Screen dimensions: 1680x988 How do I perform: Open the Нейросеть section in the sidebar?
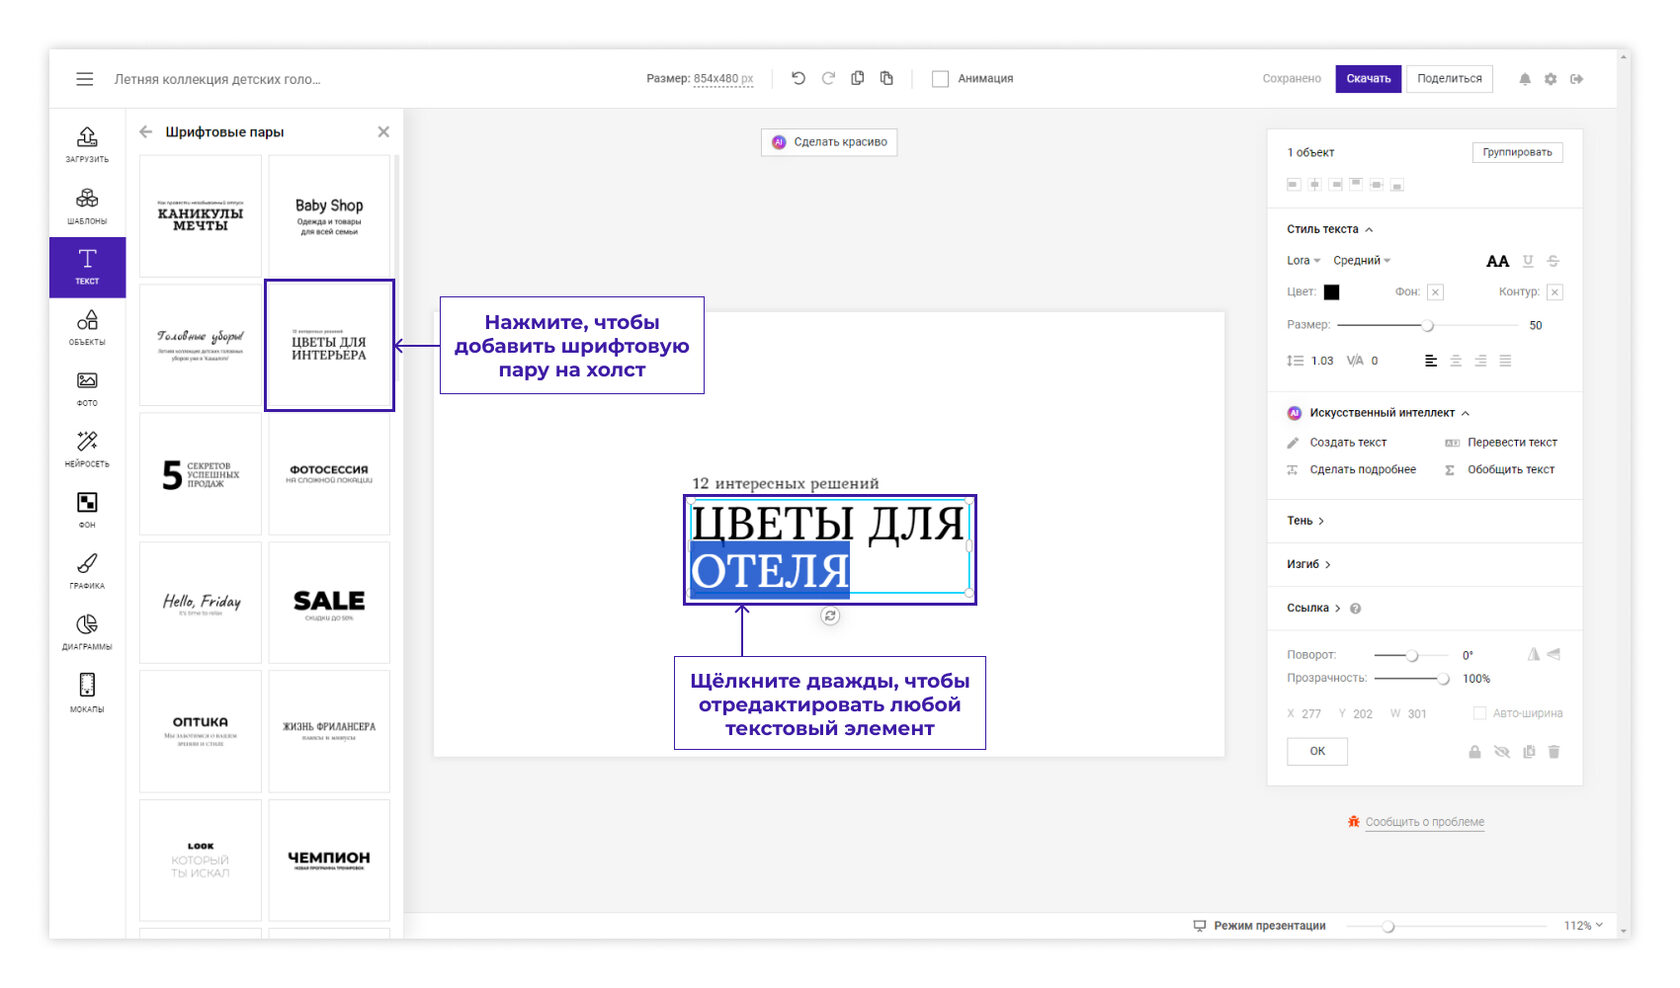coord(87,449)
